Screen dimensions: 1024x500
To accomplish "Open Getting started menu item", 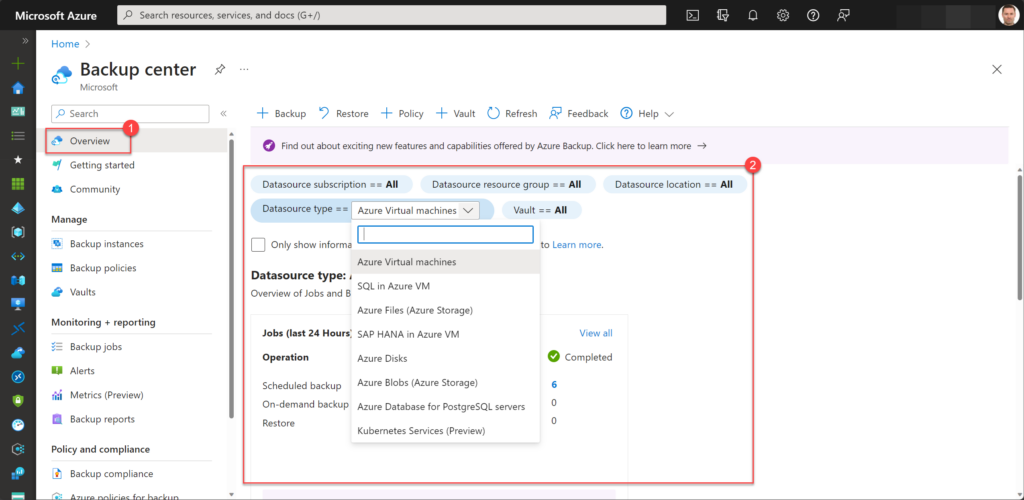I will (102, 165).
